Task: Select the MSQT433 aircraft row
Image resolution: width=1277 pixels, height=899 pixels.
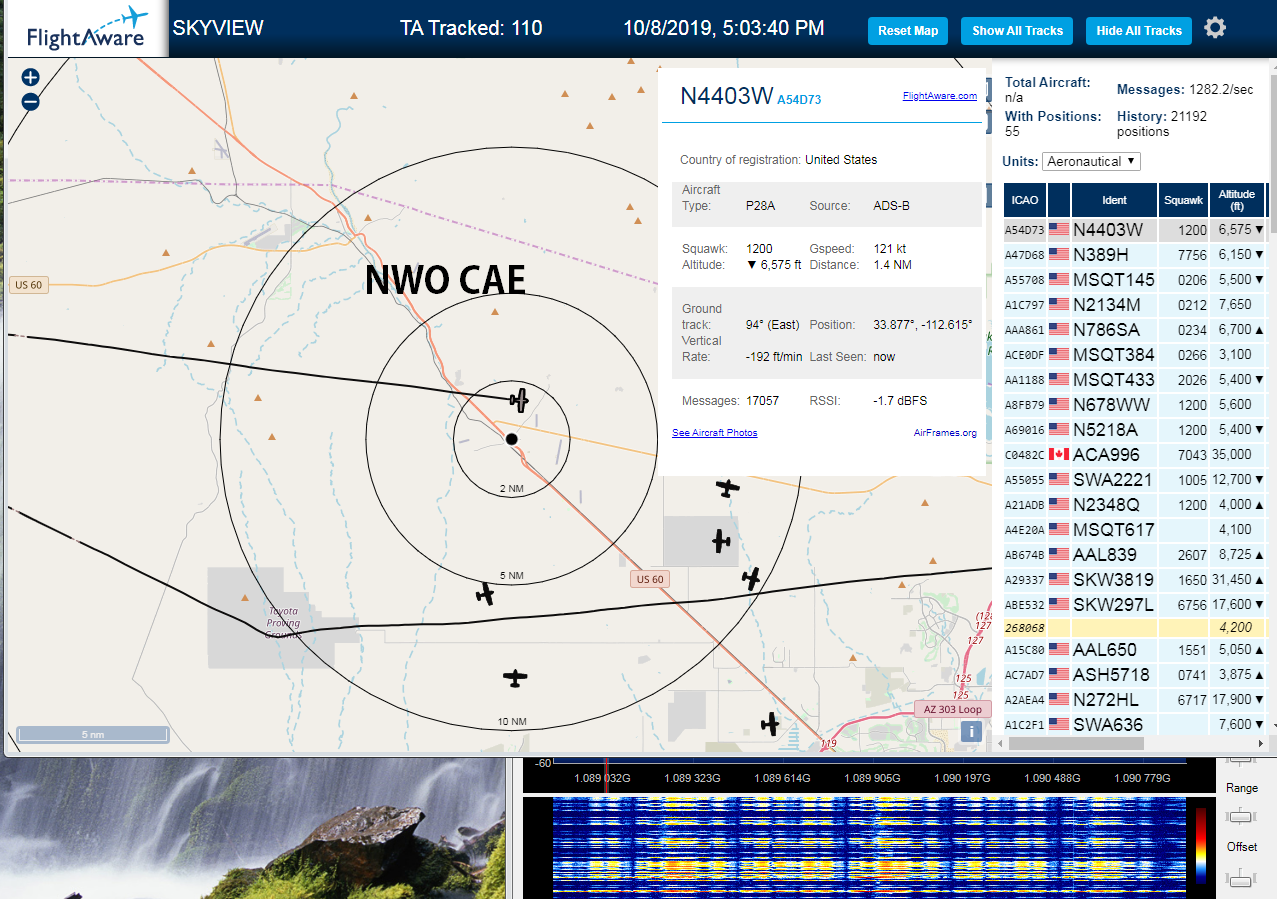Action: pyautogui.click(x=1135, y=380)
